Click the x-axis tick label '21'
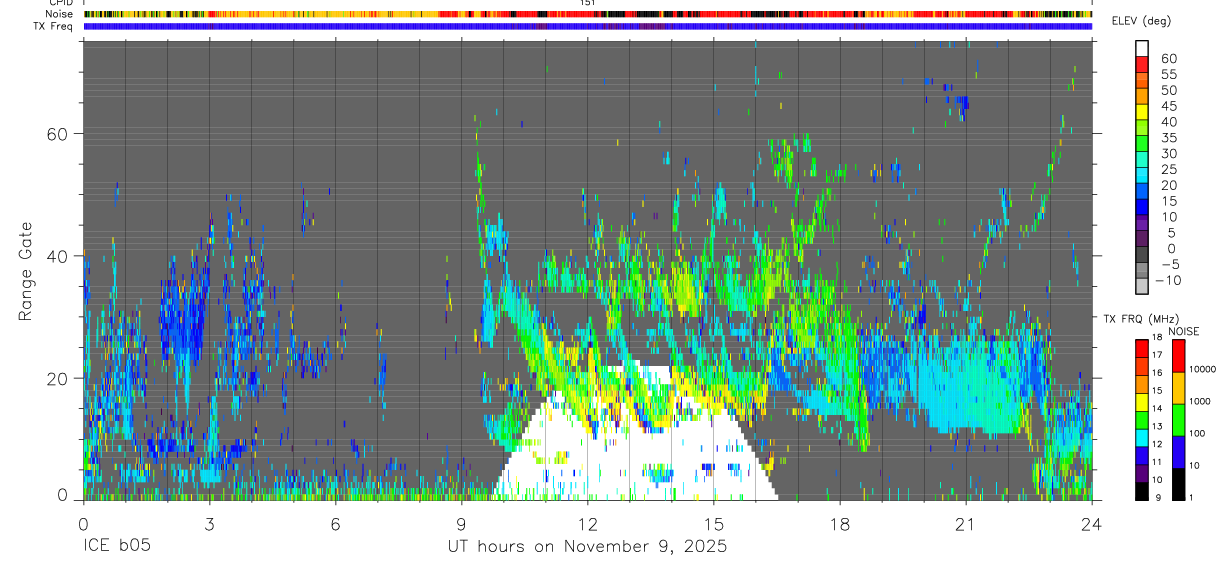Screen dimensions: 1228x567 [965, 523]
